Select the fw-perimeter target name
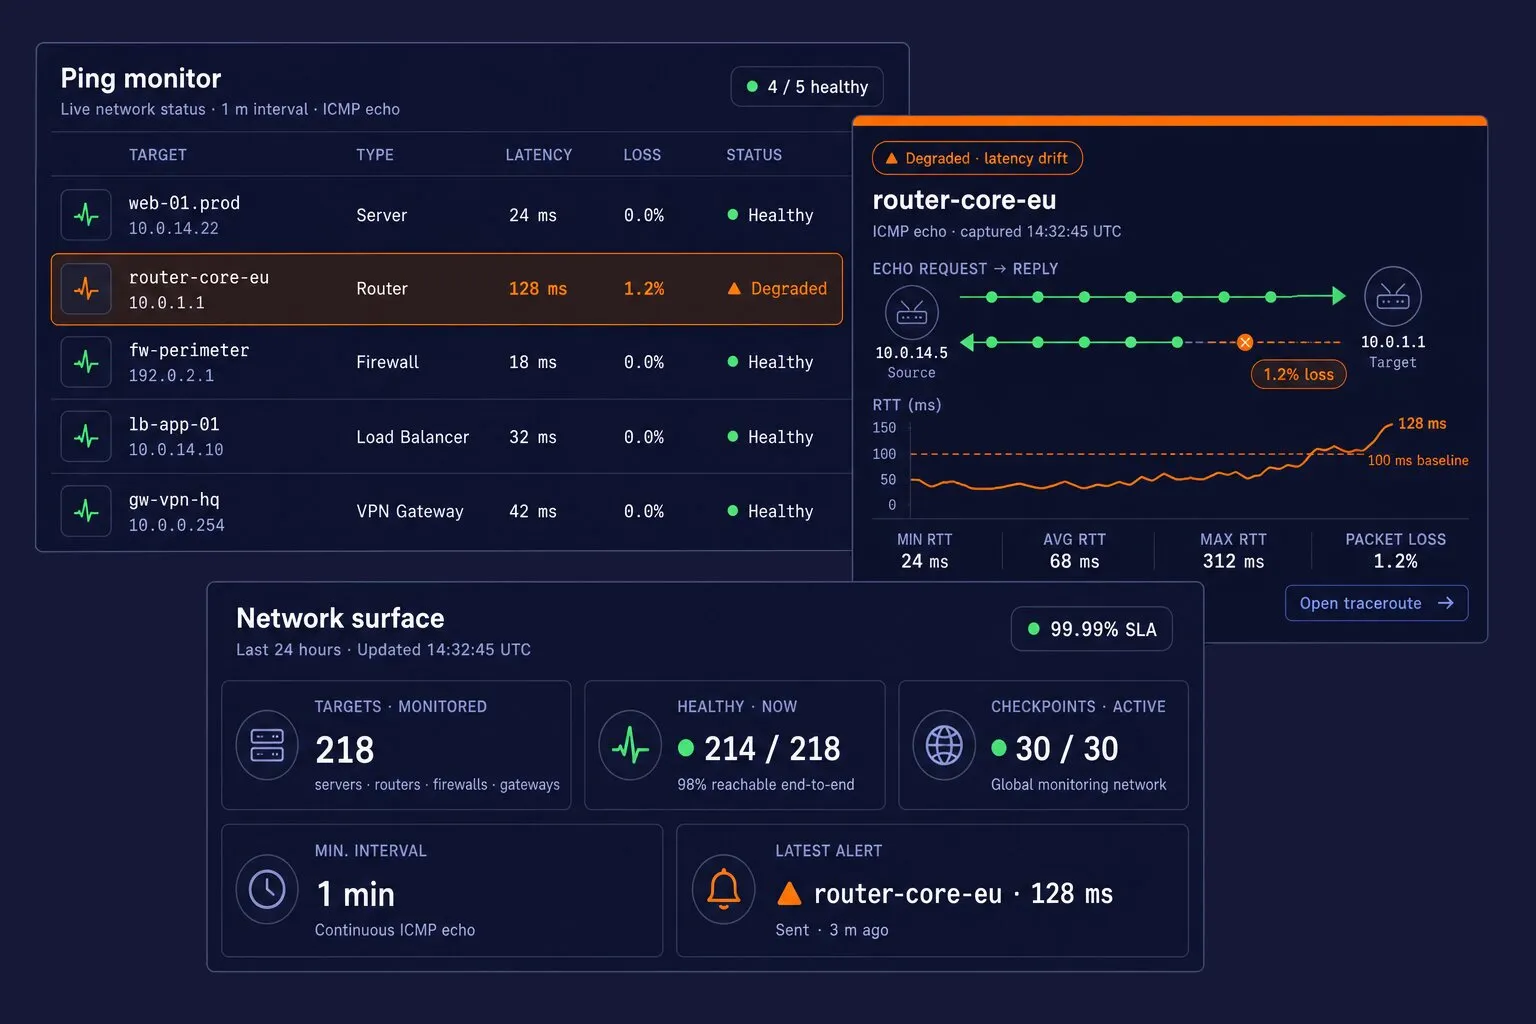 [x=189, y=350]
